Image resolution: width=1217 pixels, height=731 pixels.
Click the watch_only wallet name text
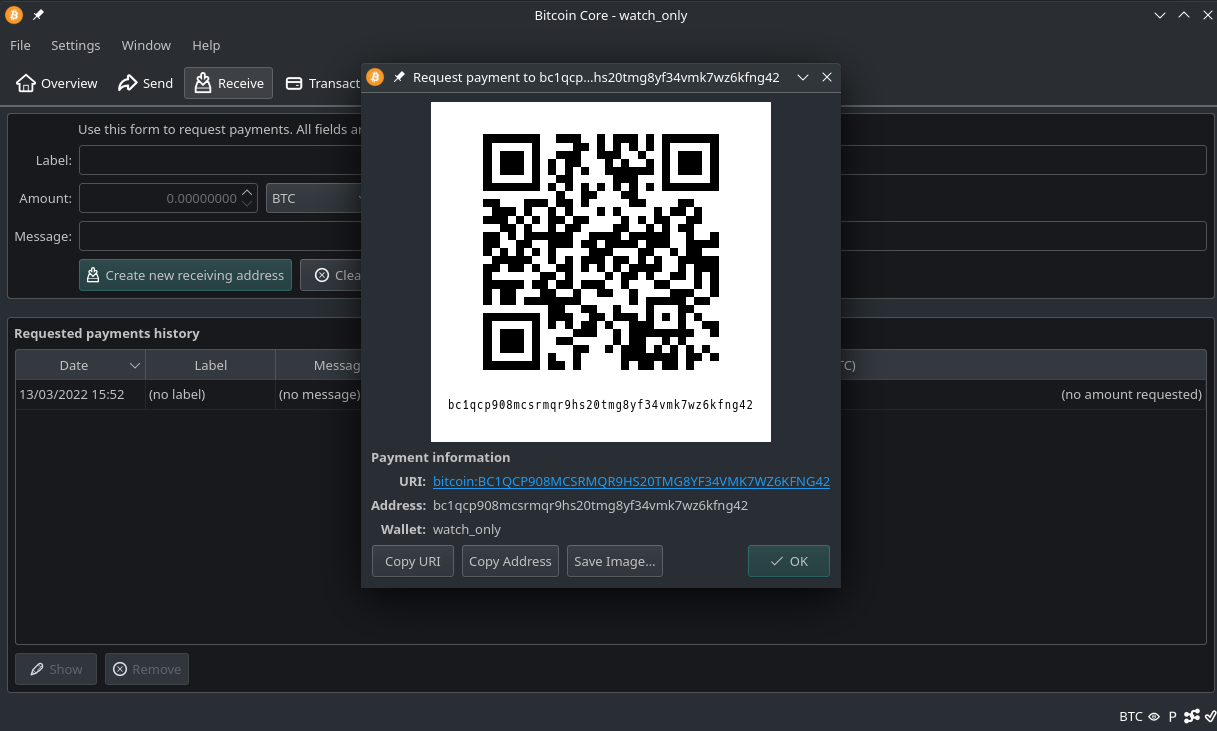point(467,529)
